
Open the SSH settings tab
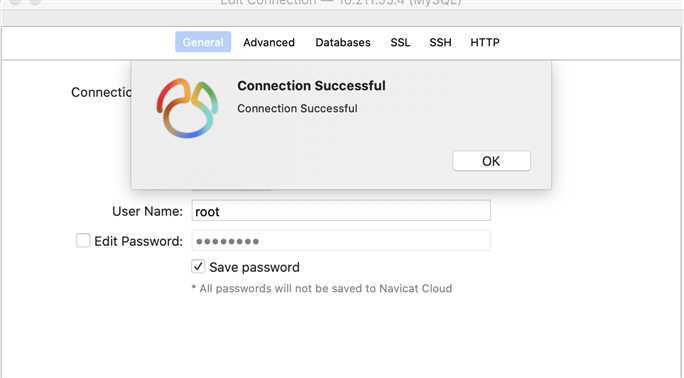pyautogui.click(x=440, y=42)
